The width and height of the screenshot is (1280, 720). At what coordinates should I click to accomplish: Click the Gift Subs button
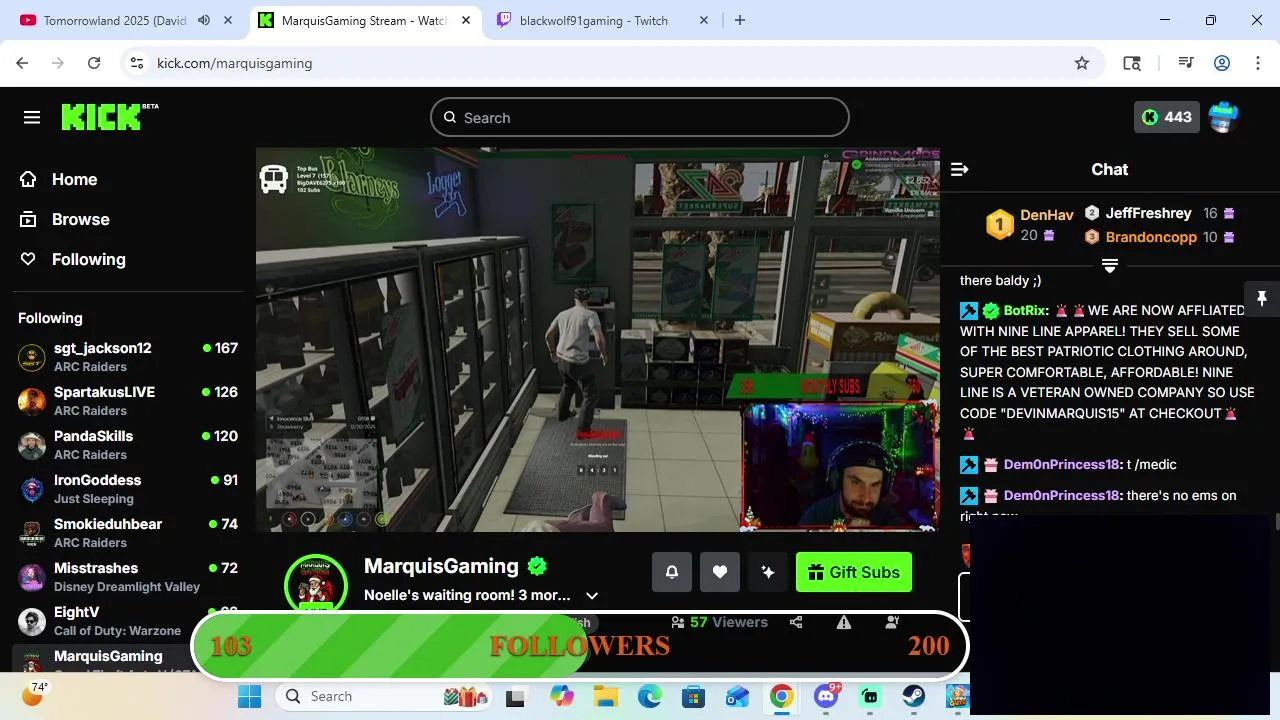click(854, 572)
